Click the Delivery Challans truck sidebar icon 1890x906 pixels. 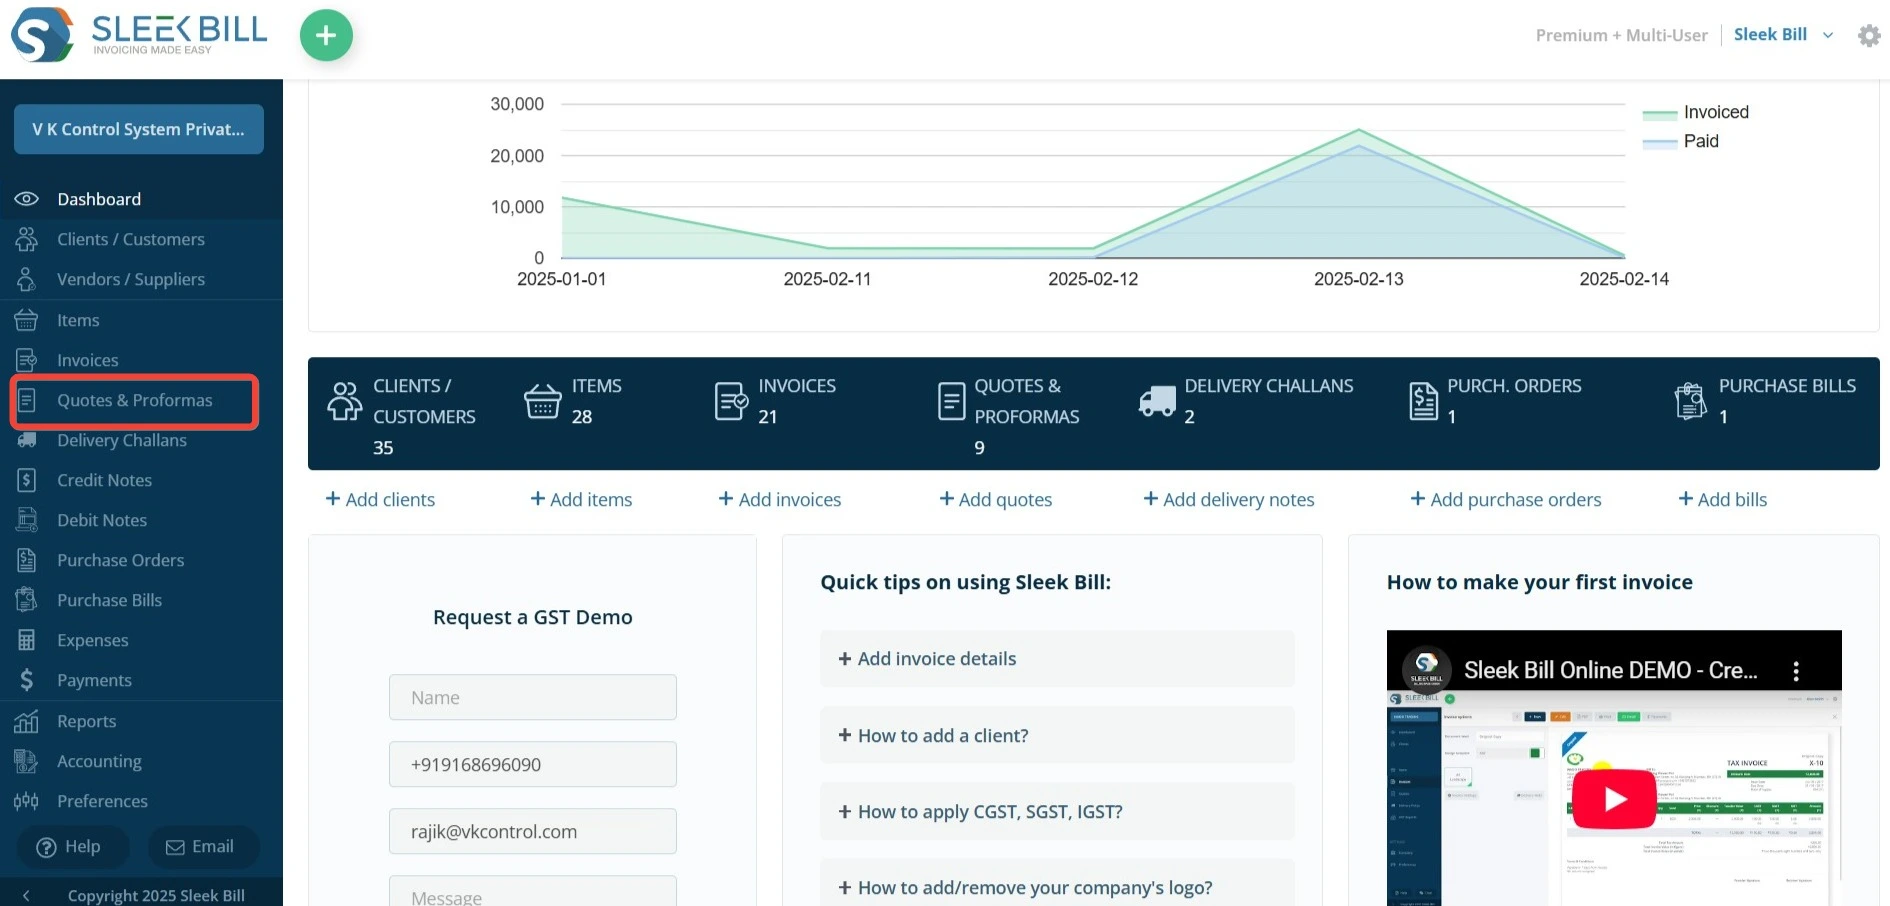(27, 440)
